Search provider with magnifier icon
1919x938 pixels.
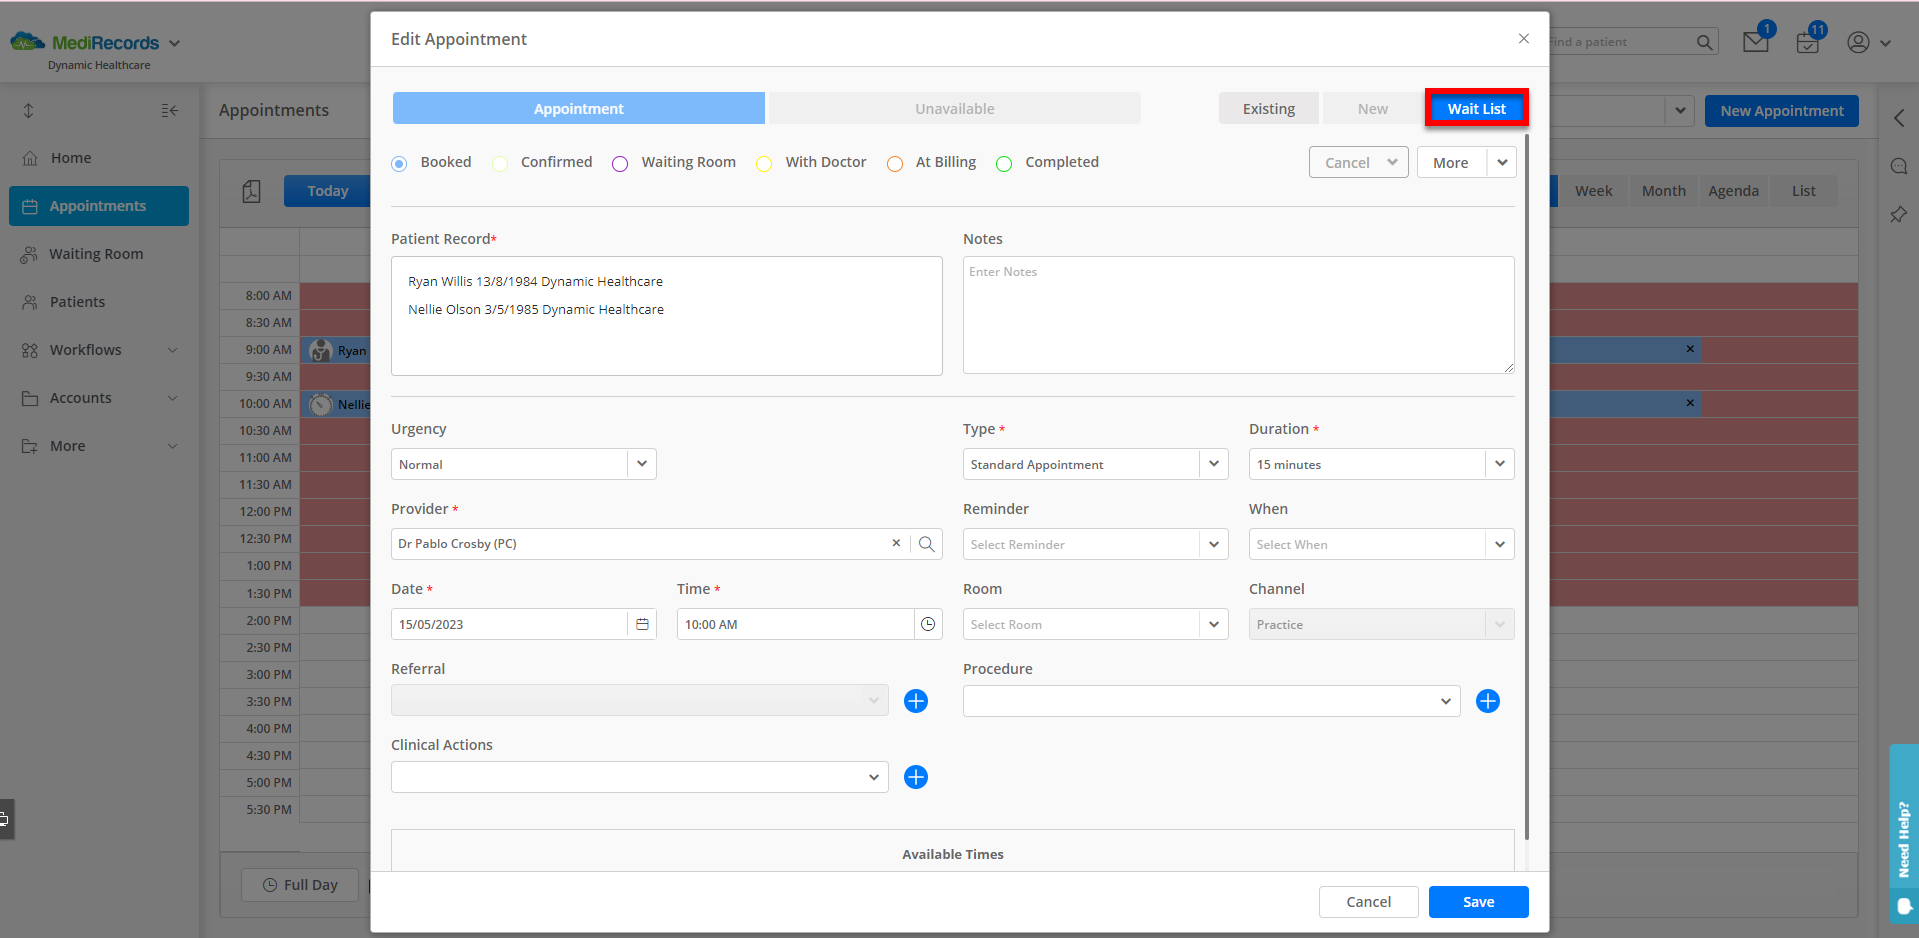(x=927, y=544)
